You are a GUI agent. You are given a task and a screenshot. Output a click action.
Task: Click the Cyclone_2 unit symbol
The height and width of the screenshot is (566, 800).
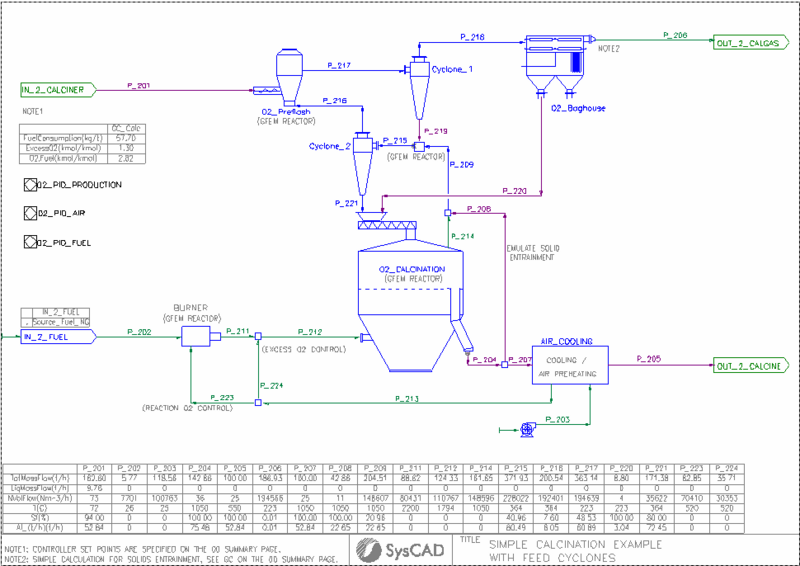pyautogui.click(x=363, y=164)
